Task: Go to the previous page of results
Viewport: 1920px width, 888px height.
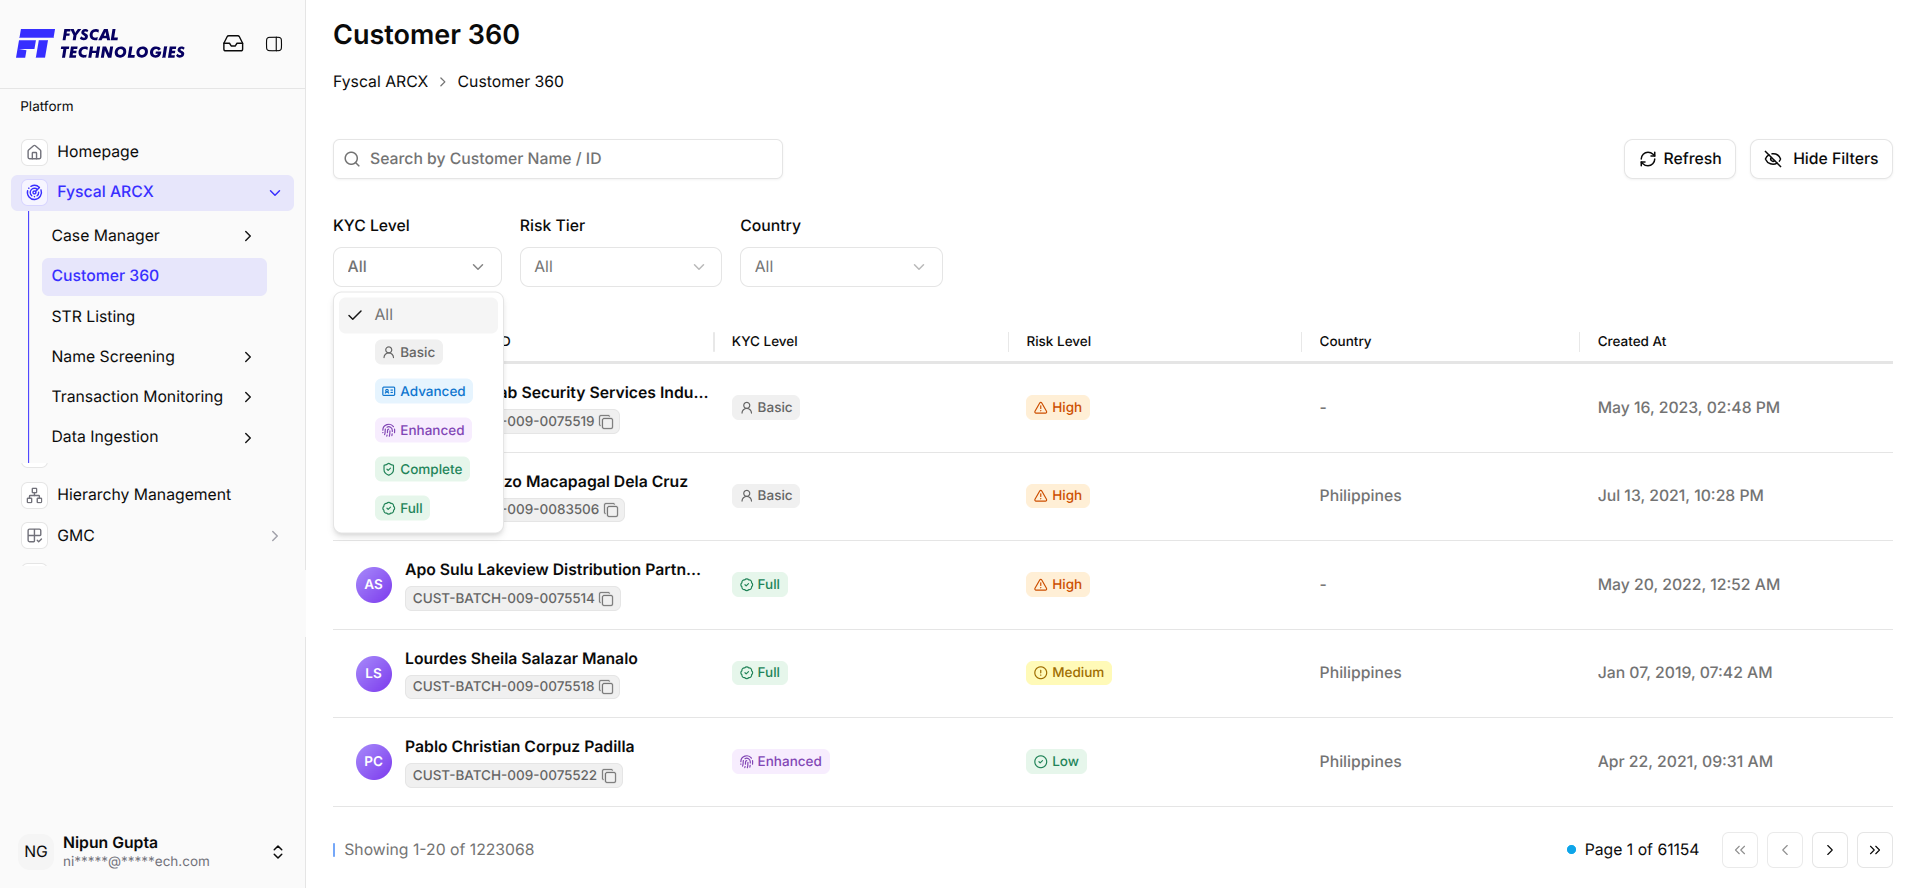Action: pyautogui.click(x=1785, y=850)
